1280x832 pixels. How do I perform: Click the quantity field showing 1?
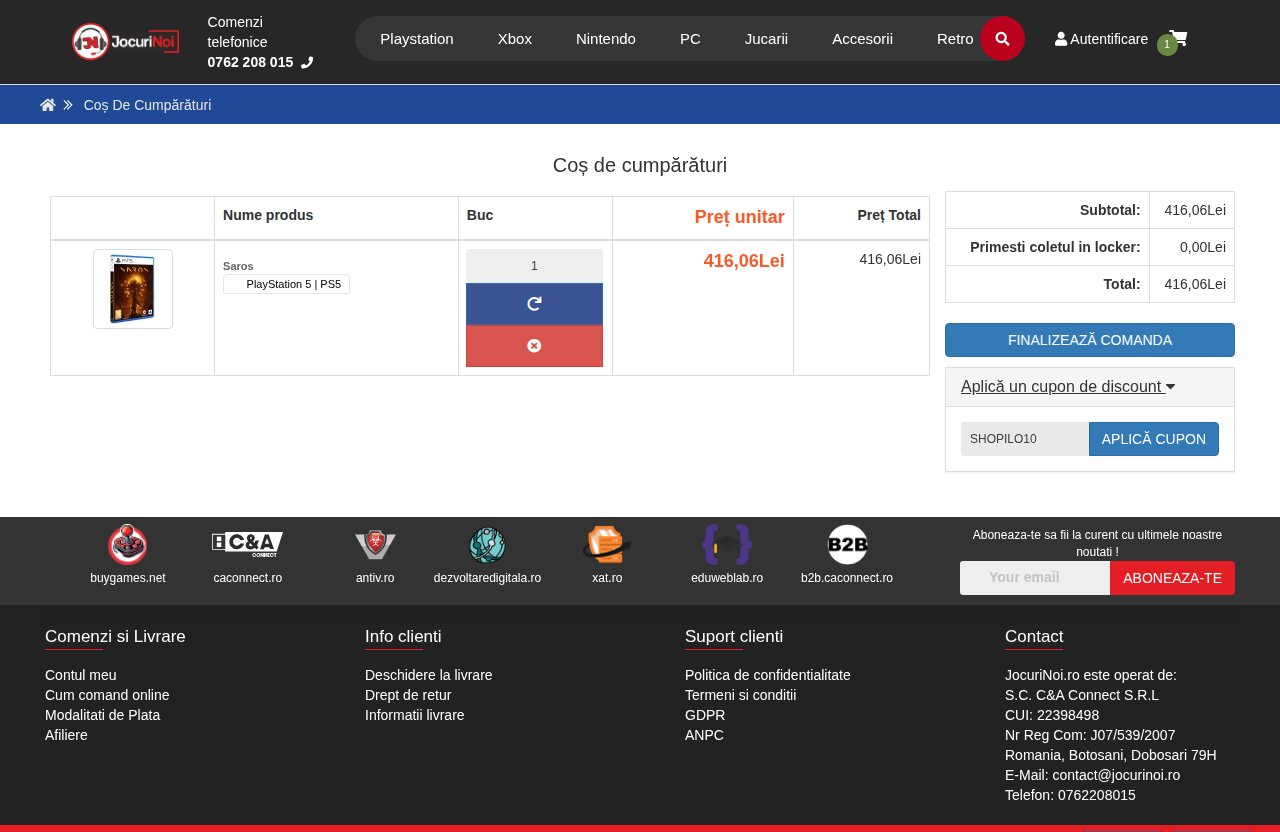pos(534,266)
